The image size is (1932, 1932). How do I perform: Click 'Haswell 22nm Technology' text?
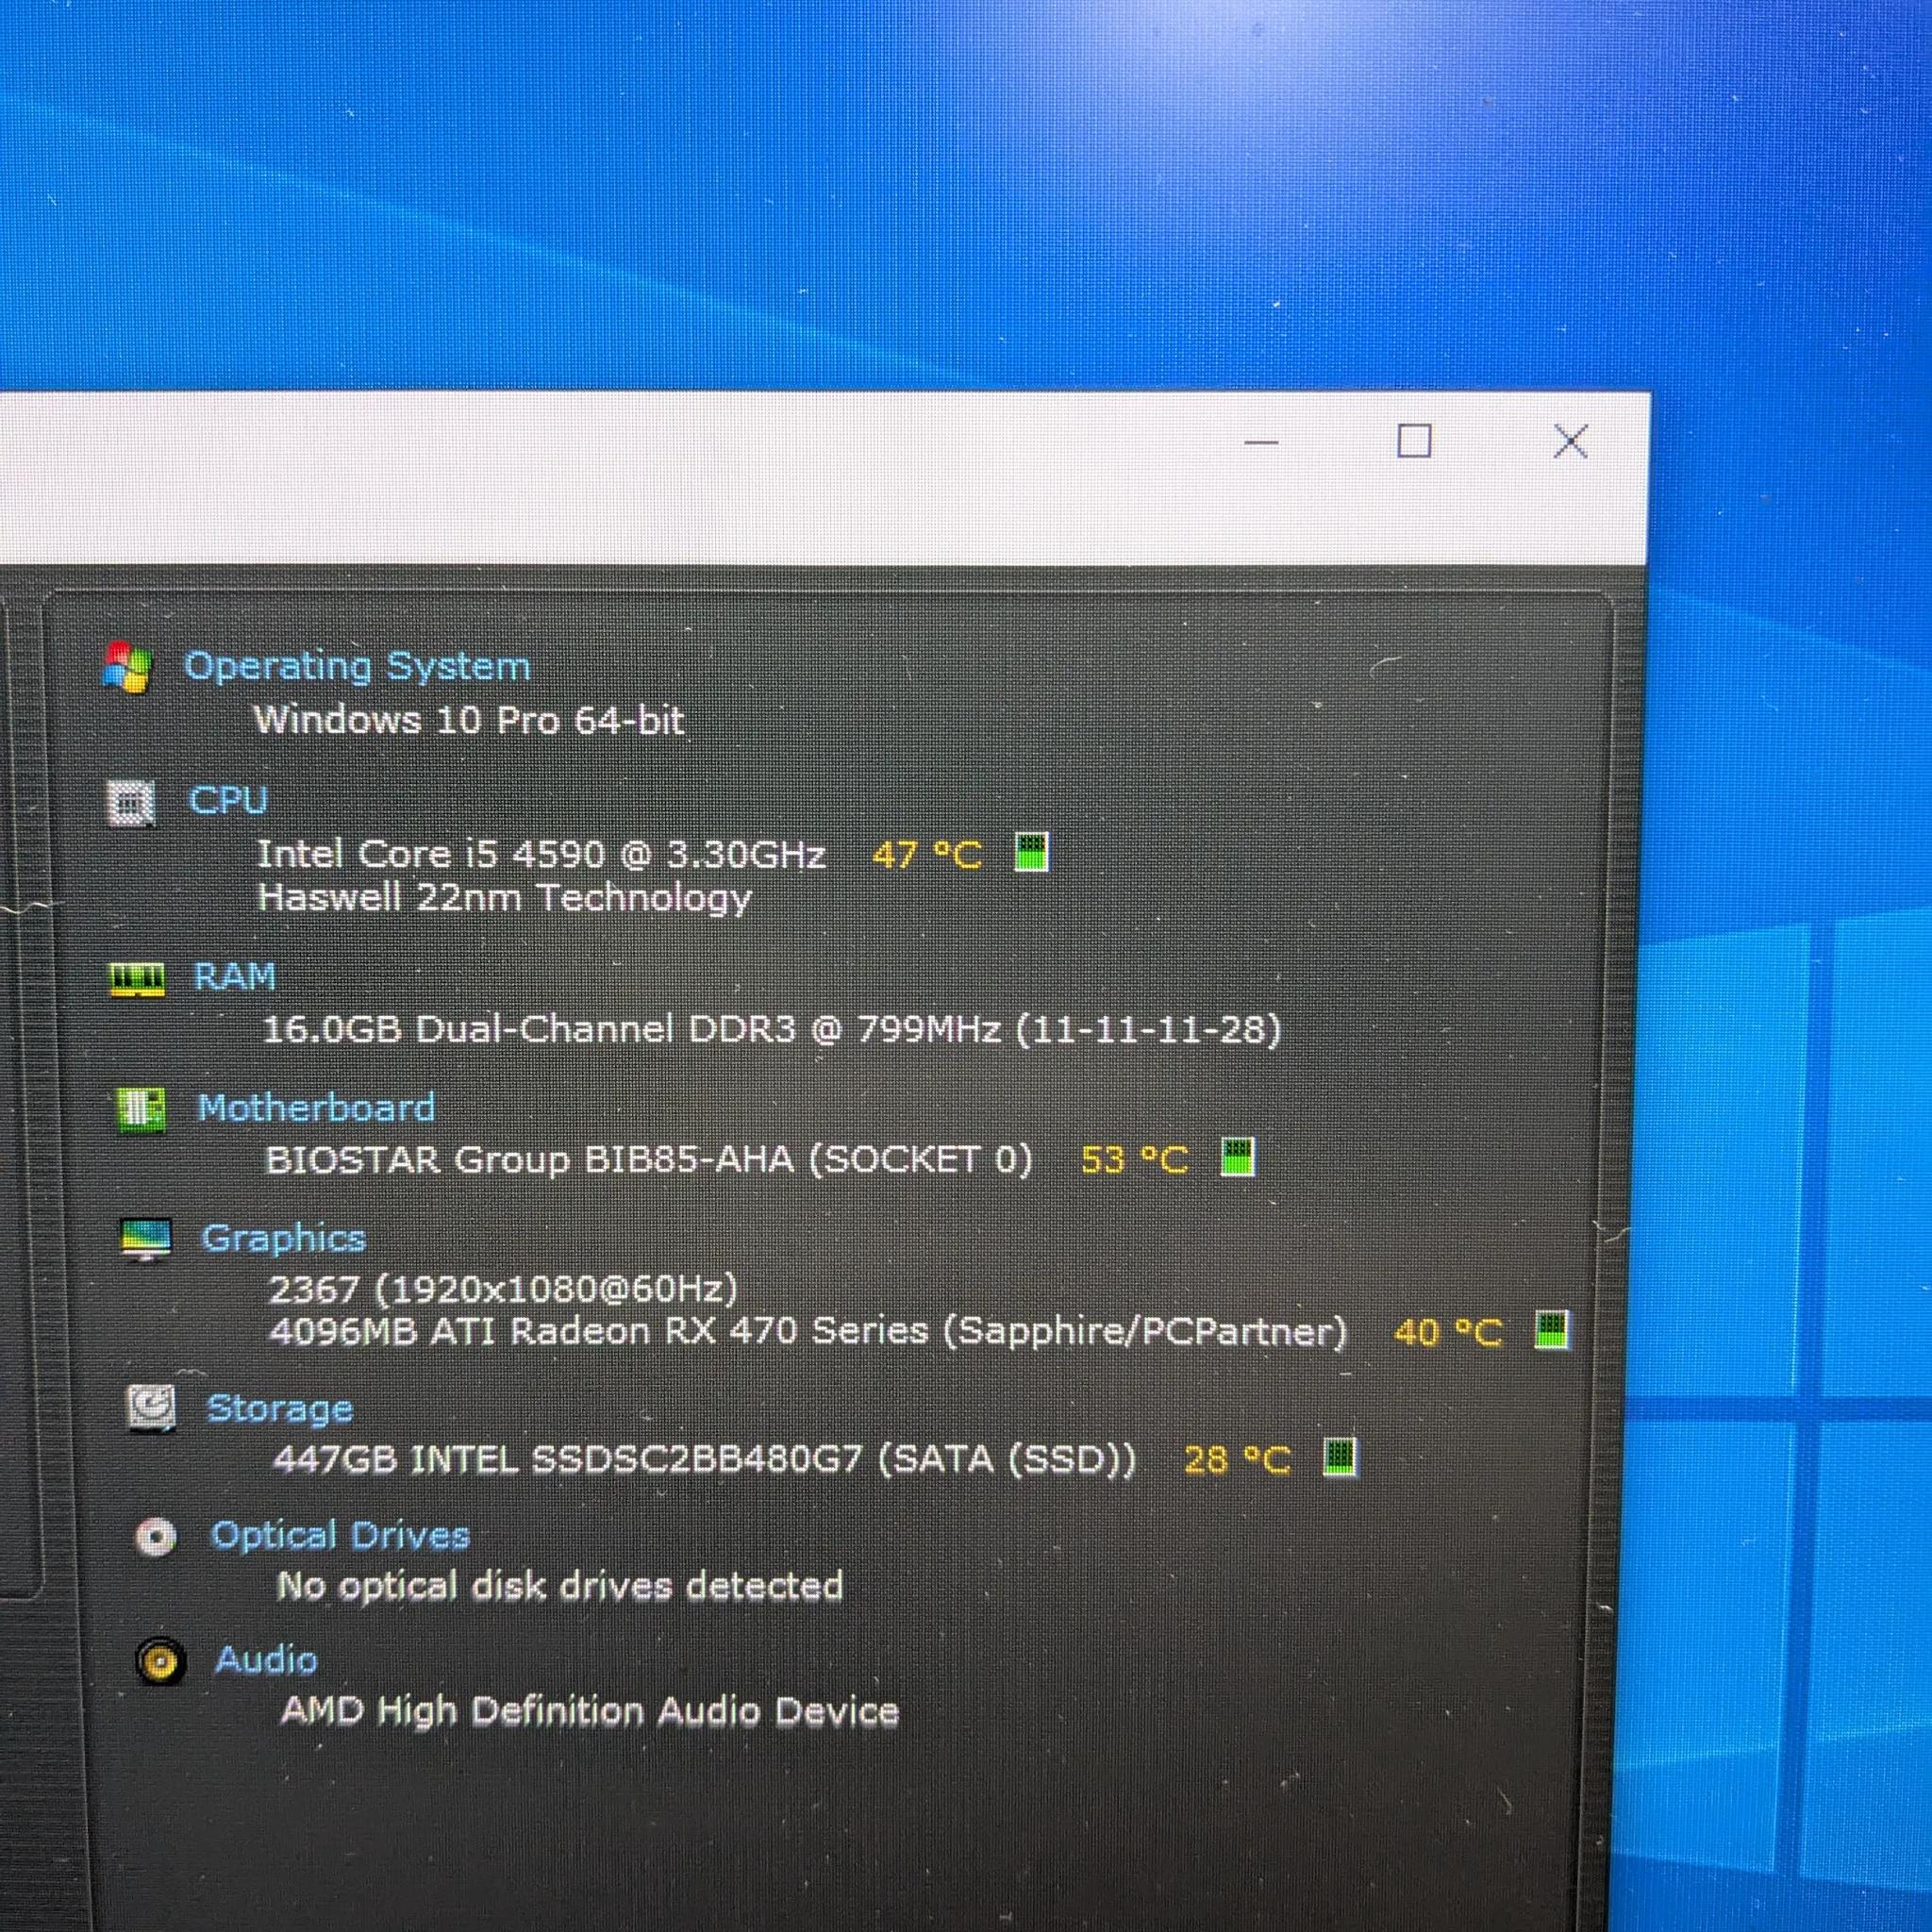click(x=504, y=898)
